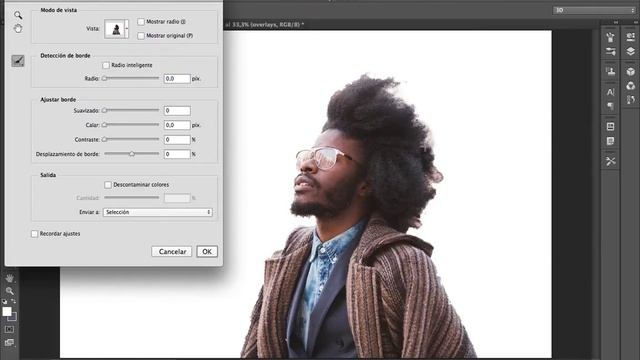
Task: Reset default foreground and background colors
Action: click(x=4, y=302)
